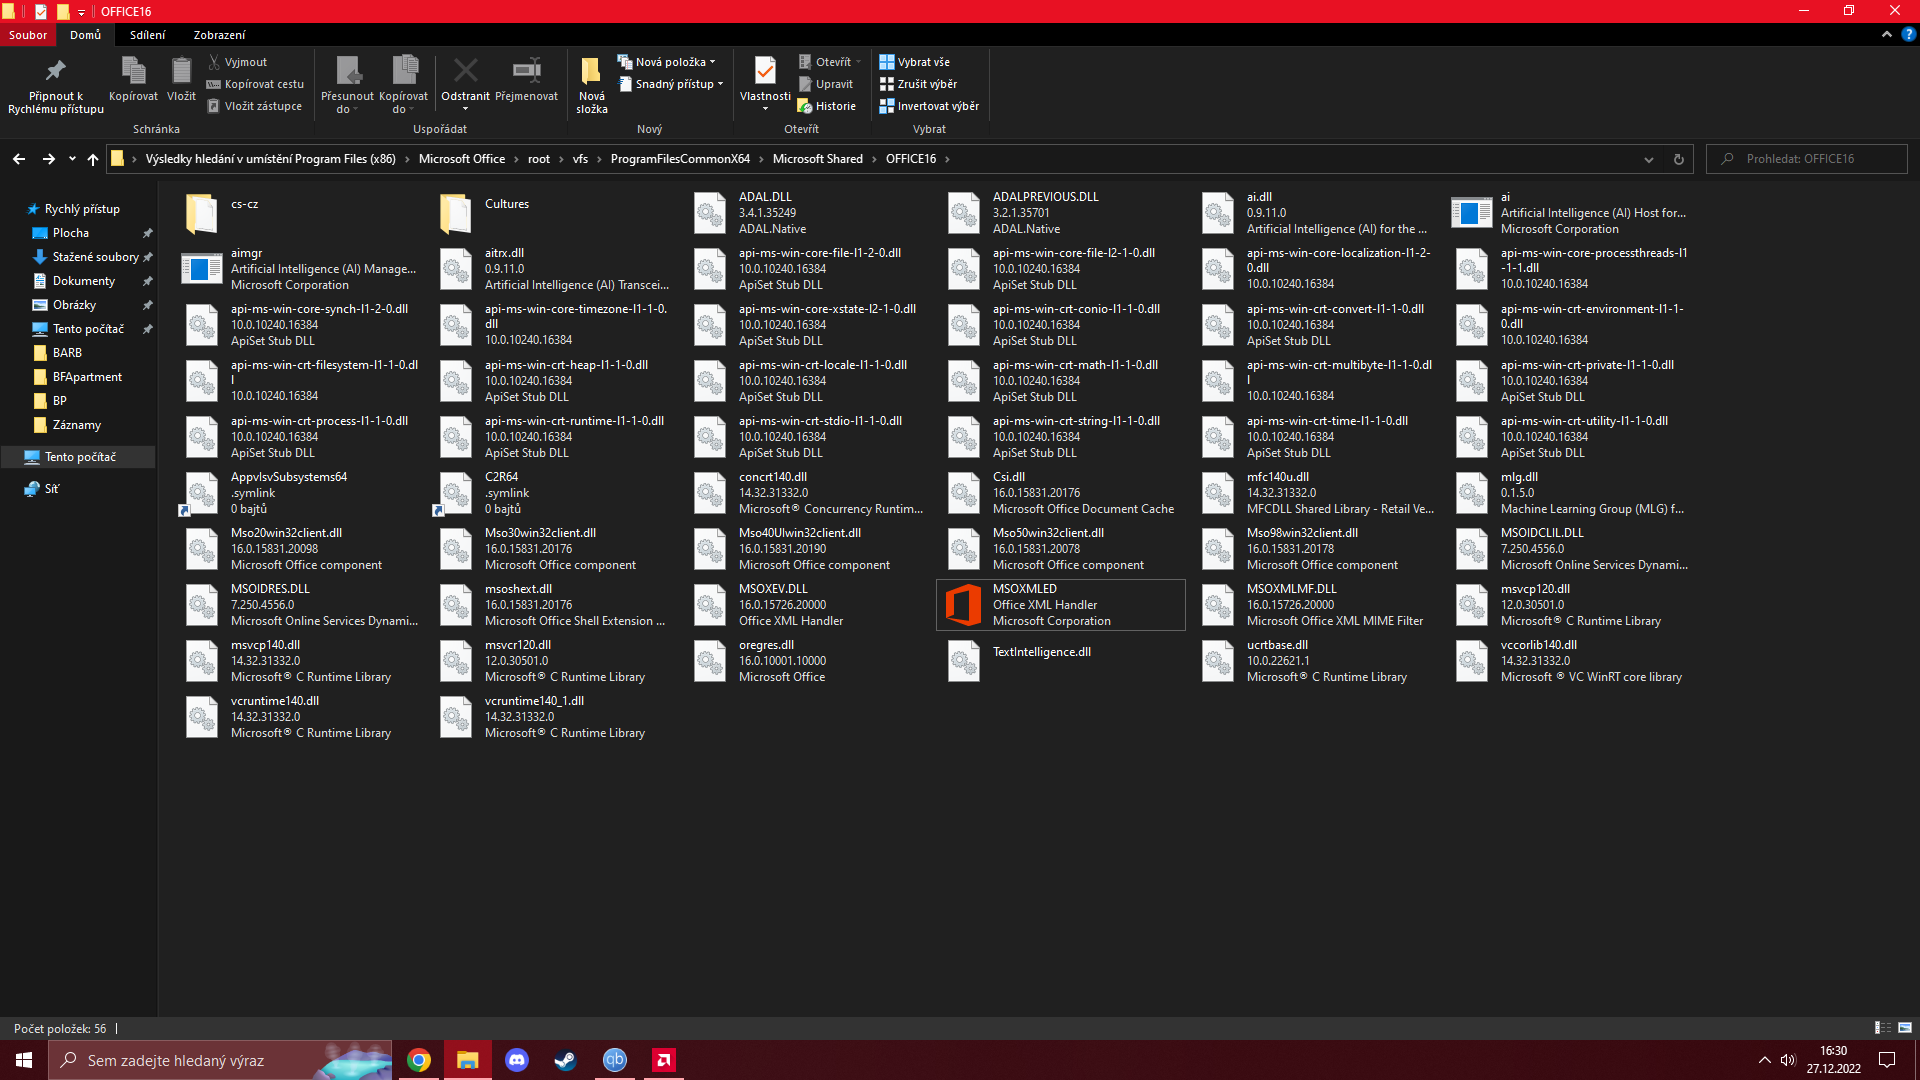Open the Soubor menu tab
The image size is (1920, 1080).
(x=28, y=35)
